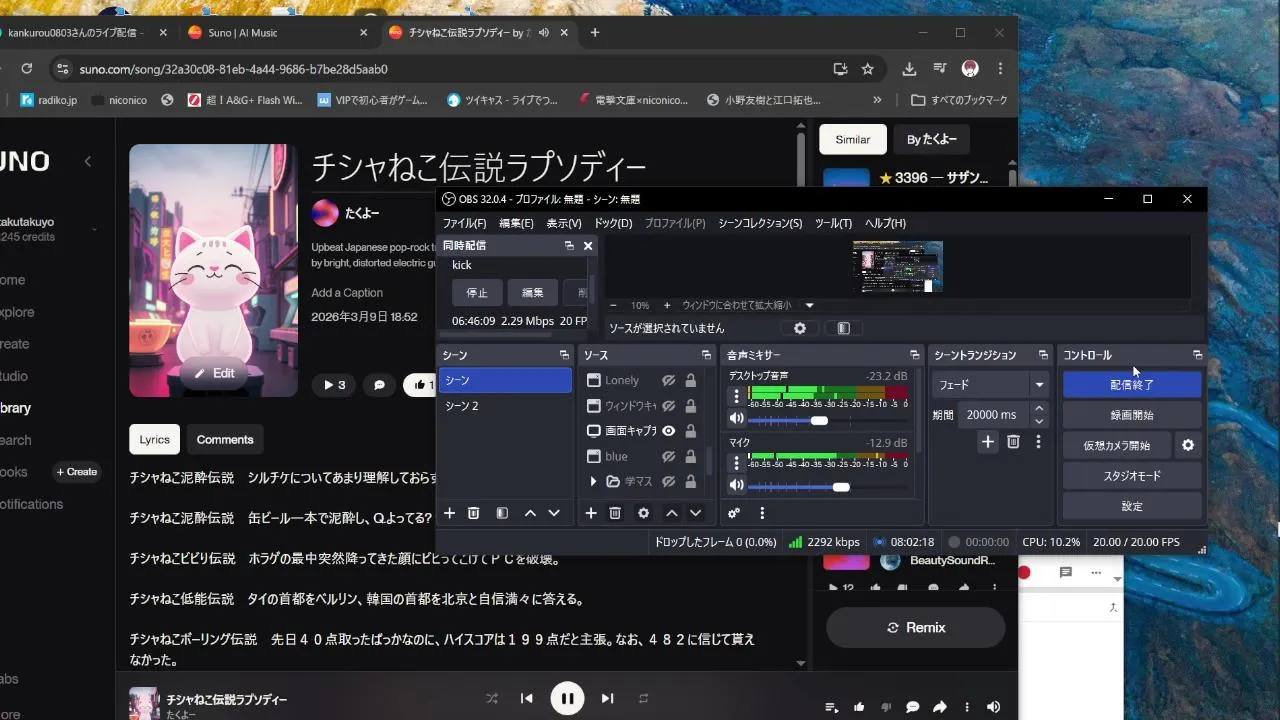Click Remix button on Suno page
The width and height of the screenshot is (1280, 720).
(x=915, y=627)
